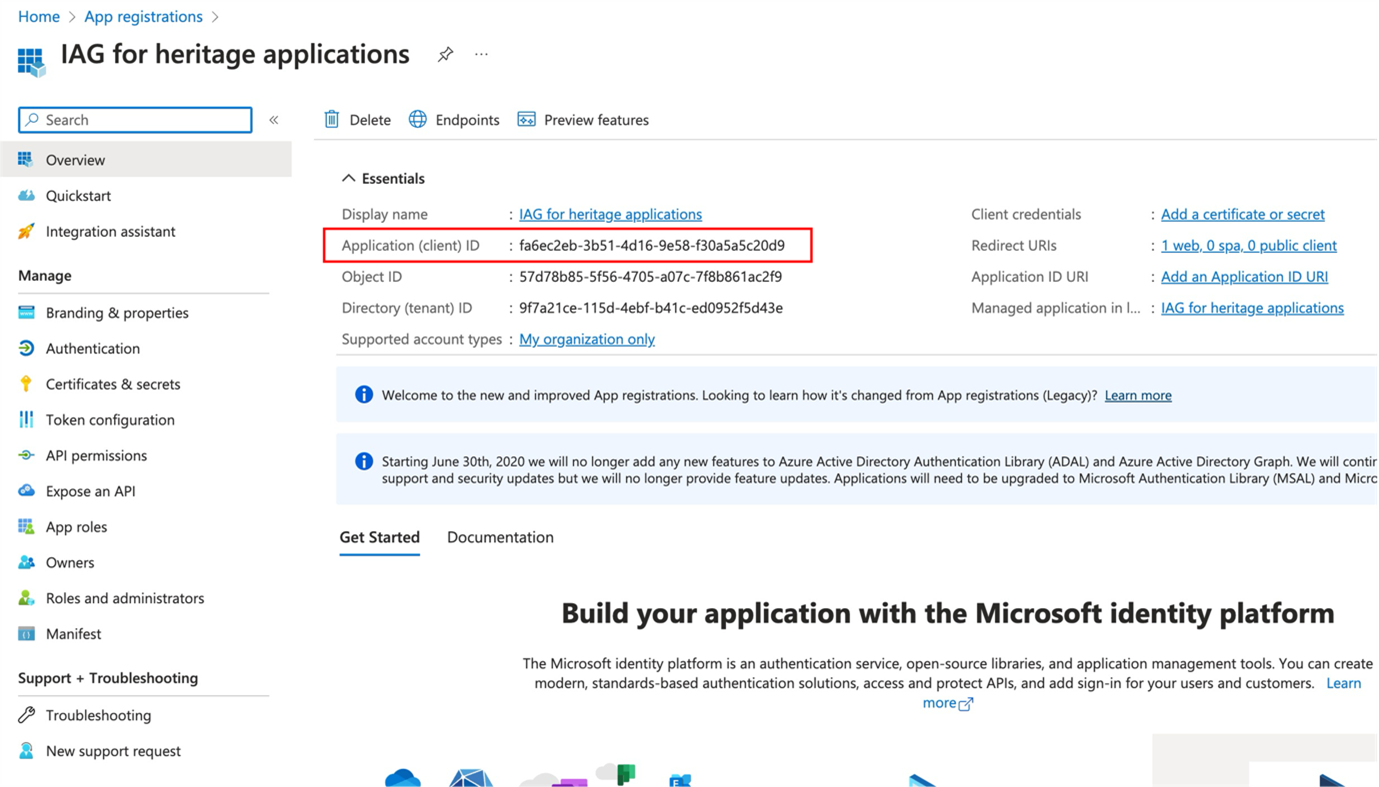
Task: Click the info icon in Welcome banner
Action: click(x=364, y=395)
